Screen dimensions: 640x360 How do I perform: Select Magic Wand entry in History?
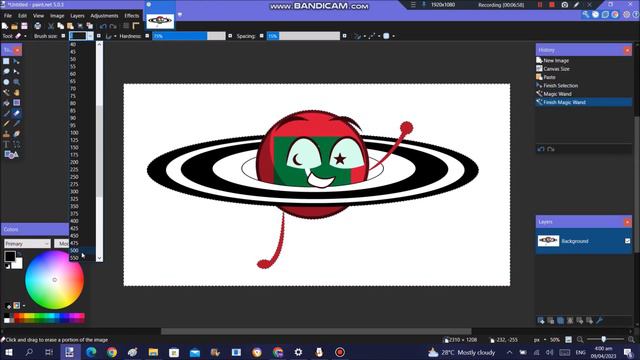click(x=557, y=94)
